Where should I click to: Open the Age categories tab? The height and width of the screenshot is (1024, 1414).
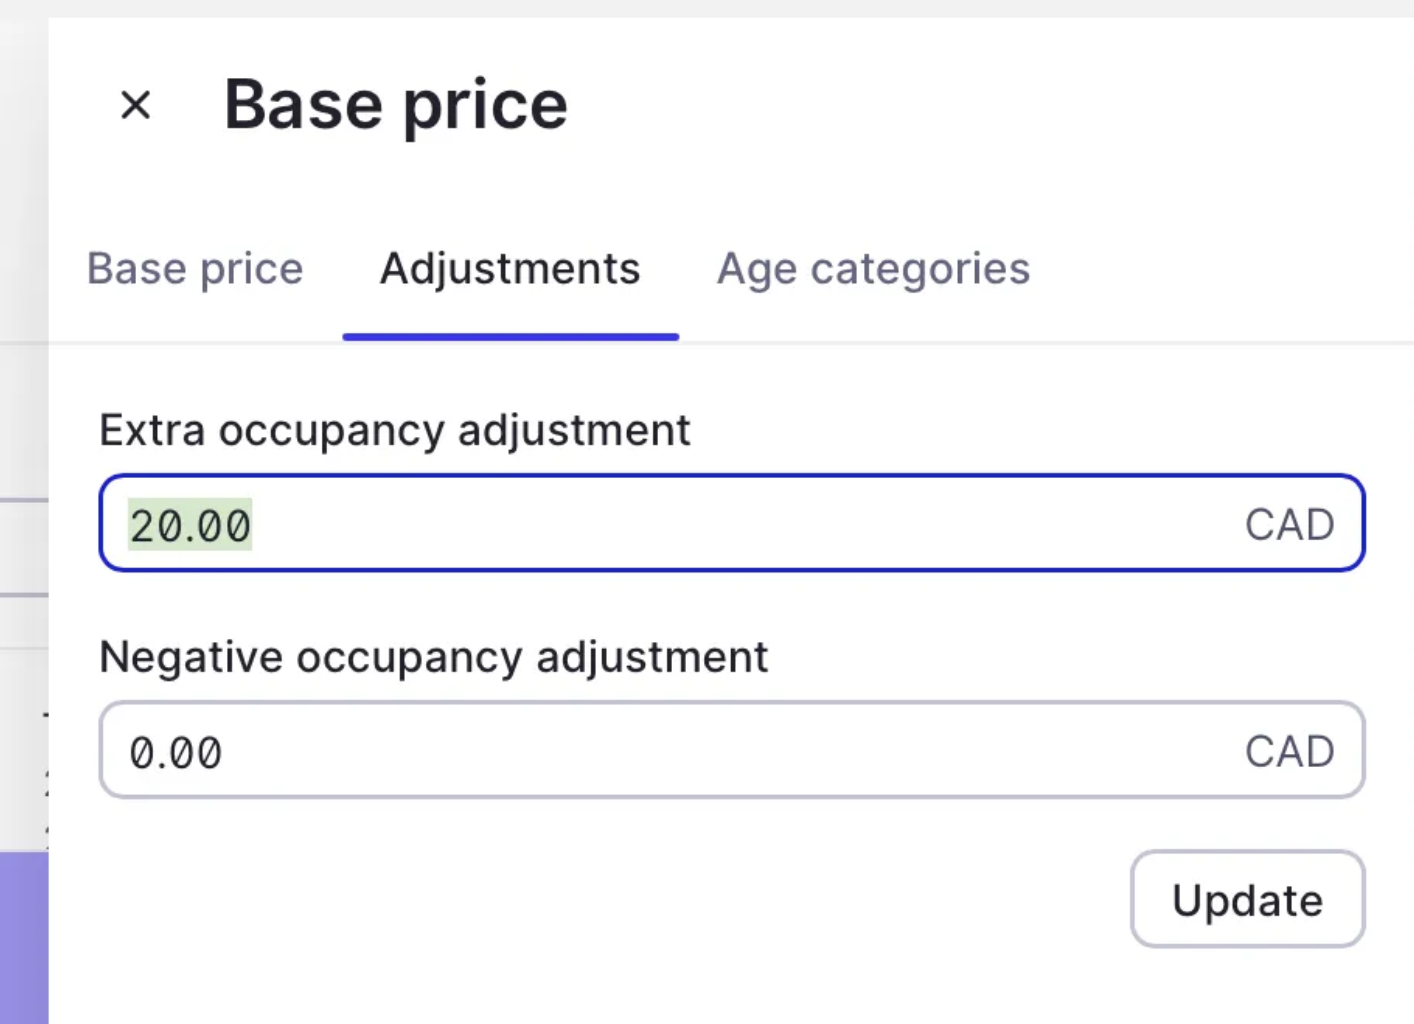873,269
